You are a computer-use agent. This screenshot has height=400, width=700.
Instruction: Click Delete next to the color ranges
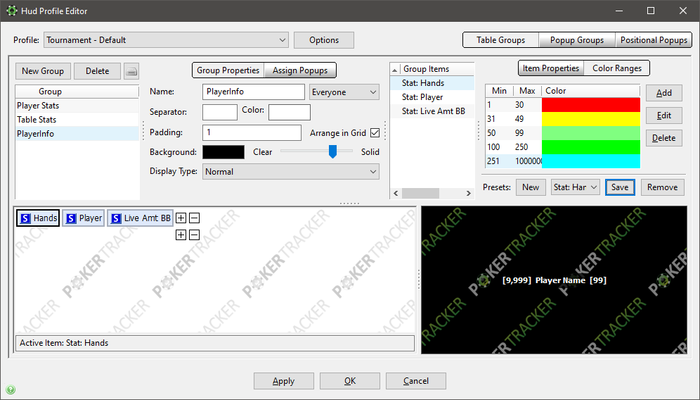pos(664,138)
